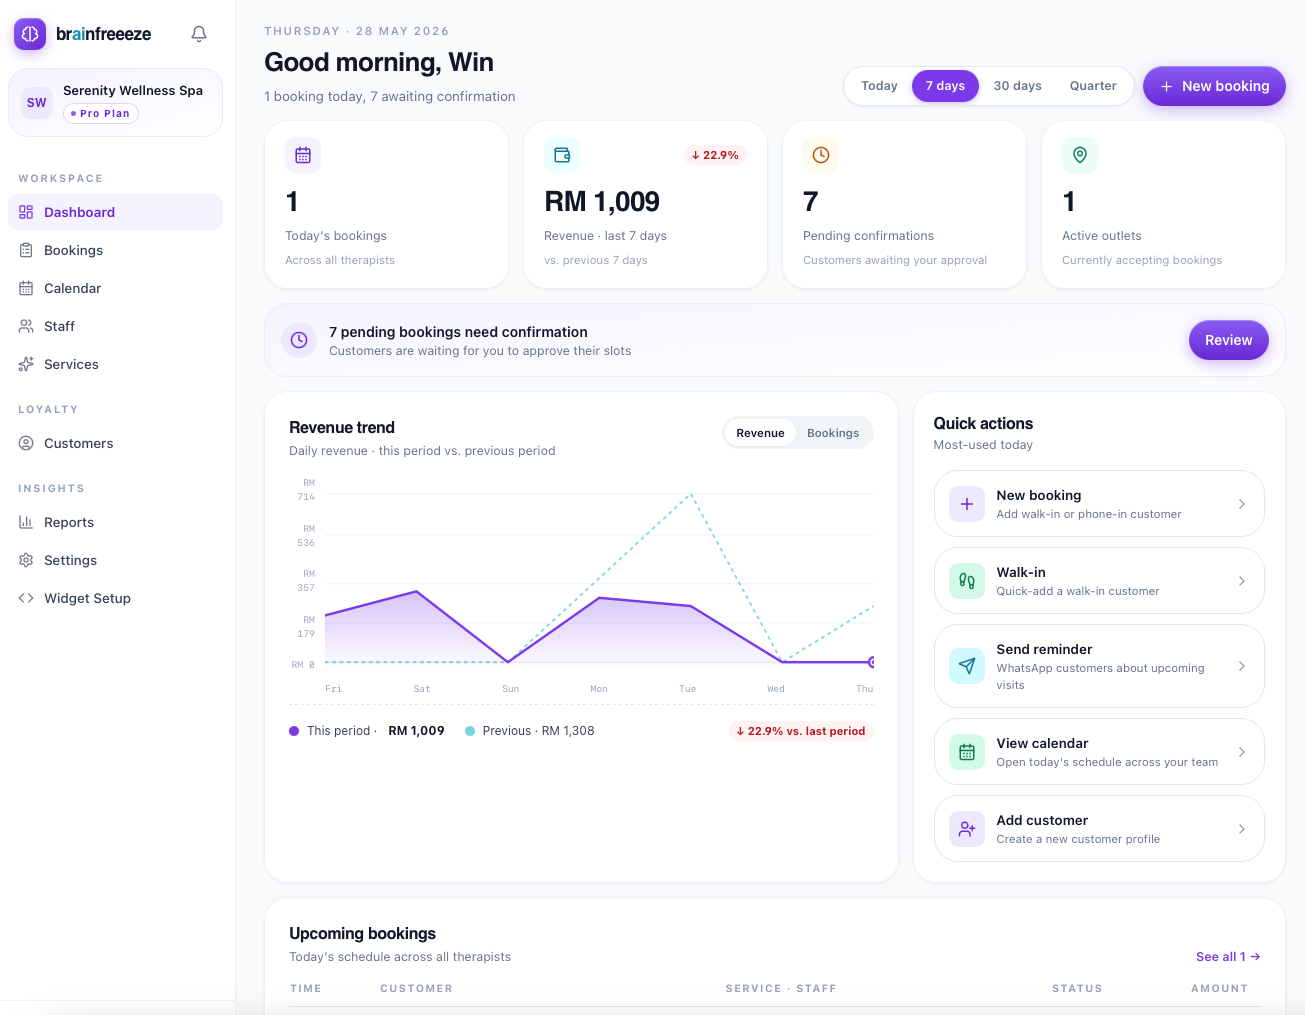Click the View calendar green calendar icon
The image size is (1305, 1015).
pyautogui.click(x=967, y=752)
